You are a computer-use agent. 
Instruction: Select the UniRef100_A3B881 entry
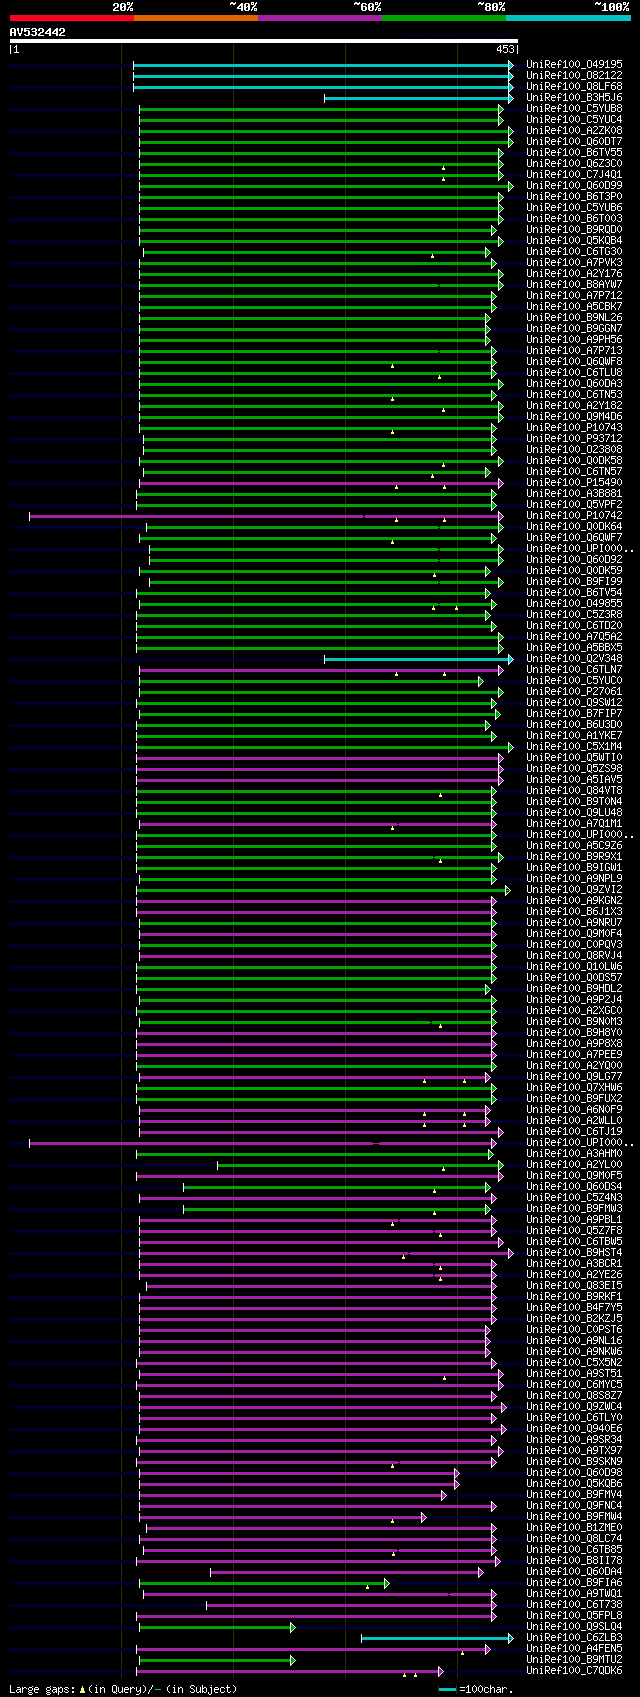pyautogui.click(x=574, y=494)
